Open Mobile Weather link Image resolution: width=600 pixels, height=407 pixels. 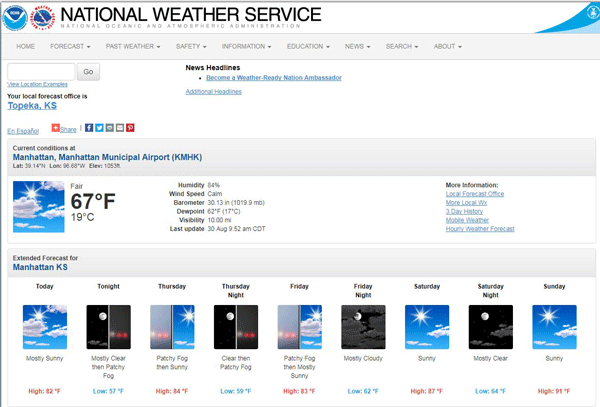point(467,220)
